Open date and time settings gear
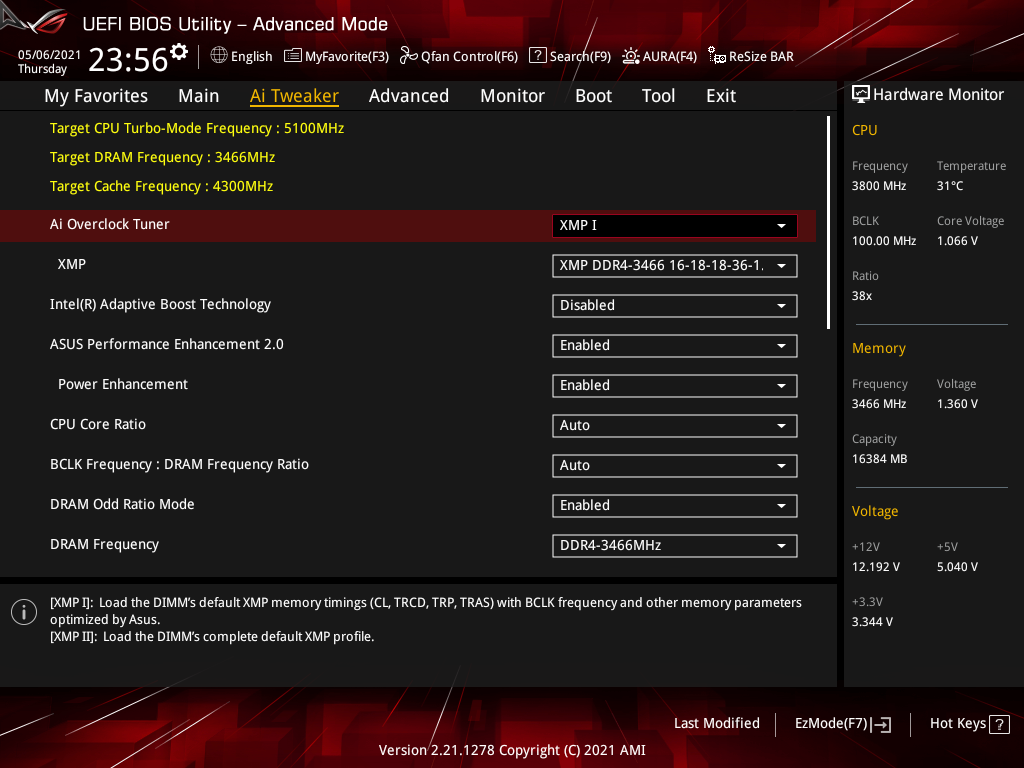The image size is (1024, 768). pyautogui.click(x=179, y=52)
